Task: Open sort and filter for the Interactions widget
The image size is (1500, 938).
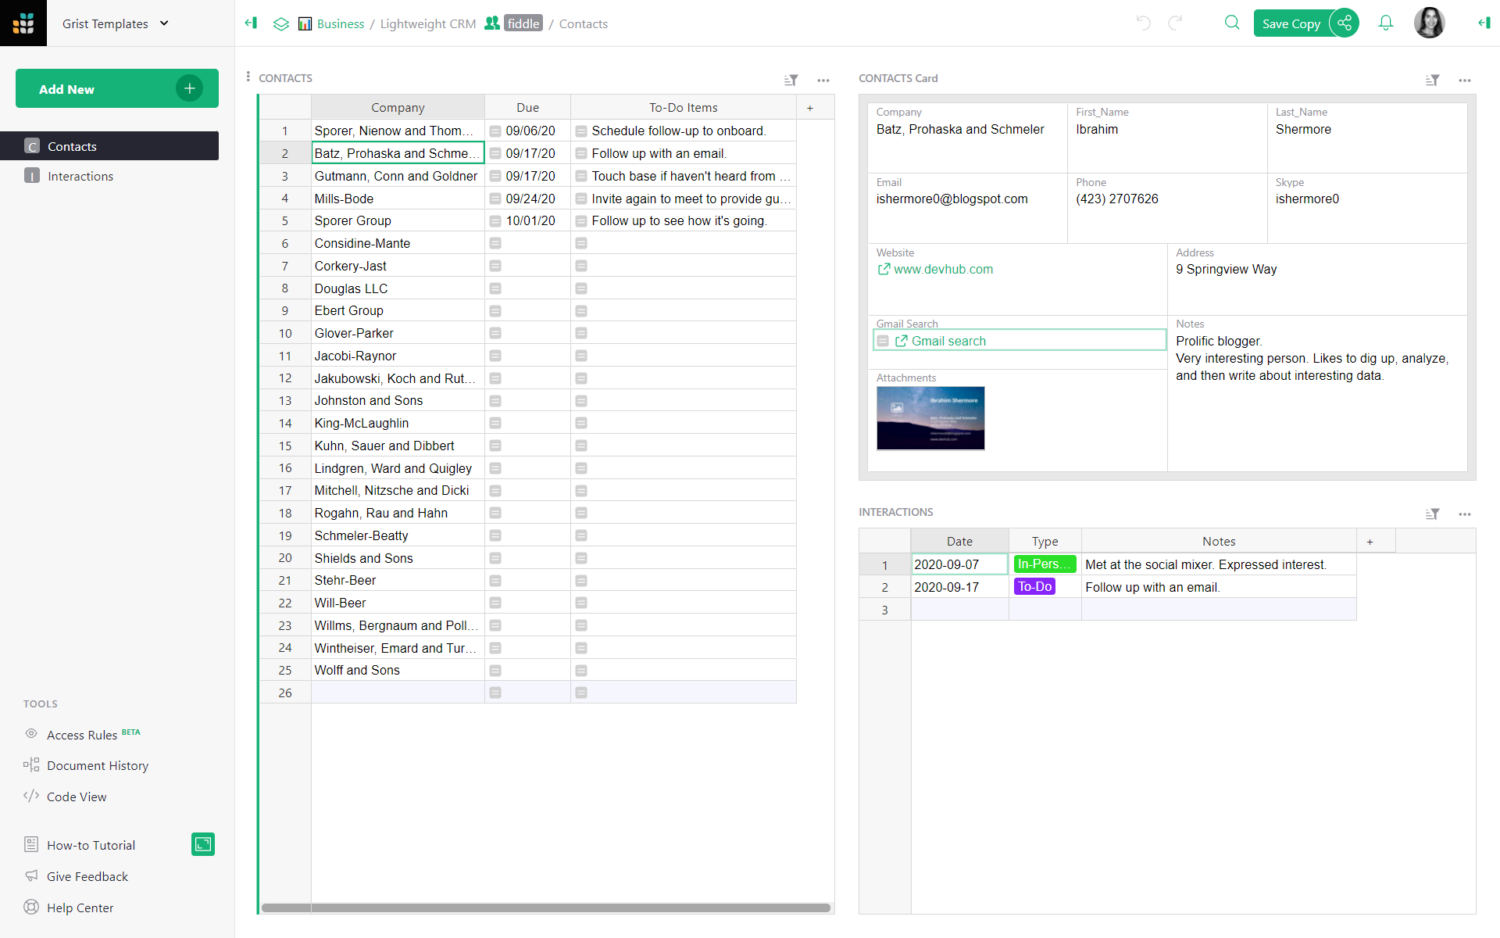Action: pyautogui.click(x=1432, y=513)
